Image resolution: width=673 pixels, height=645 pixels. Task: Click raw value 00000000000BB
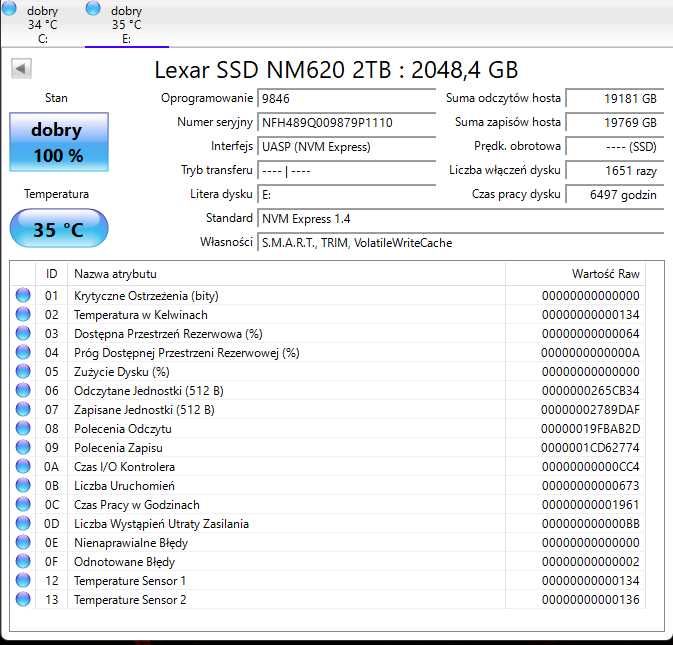click(591, 524)
